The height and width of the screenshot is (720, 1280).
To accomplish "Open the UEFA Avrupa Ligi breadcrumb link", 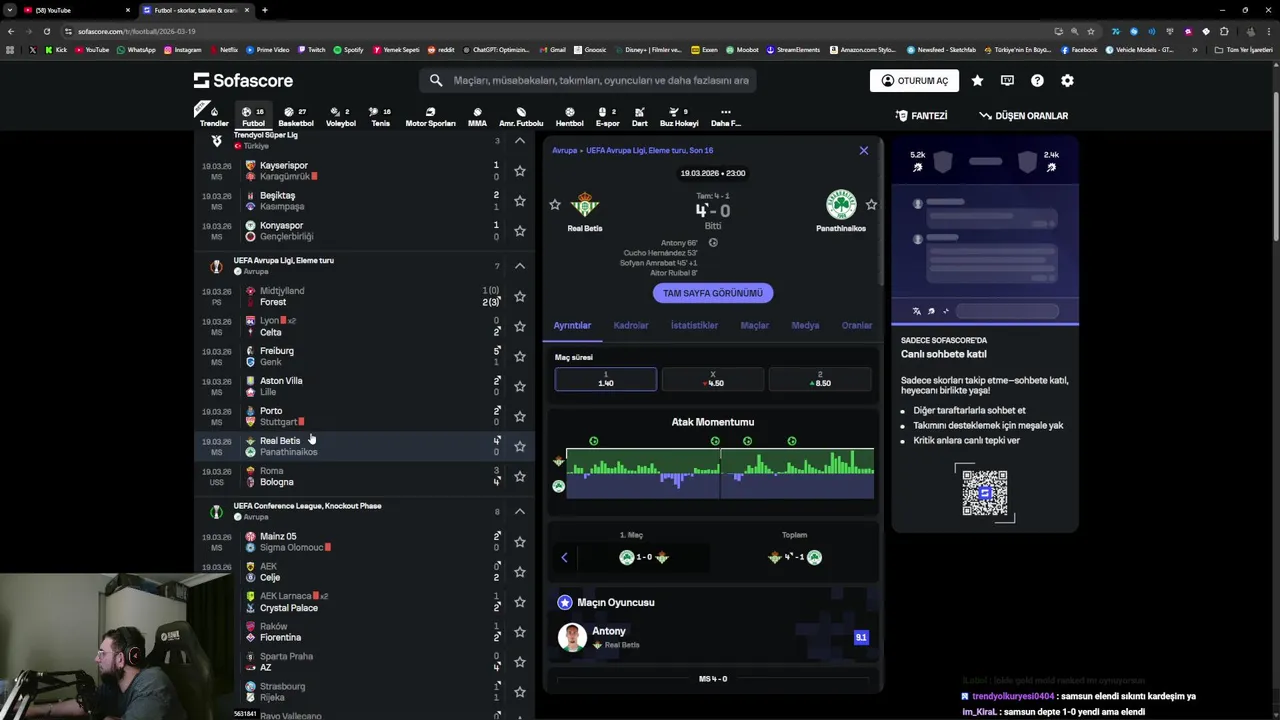I will click(x=650, y=151).
